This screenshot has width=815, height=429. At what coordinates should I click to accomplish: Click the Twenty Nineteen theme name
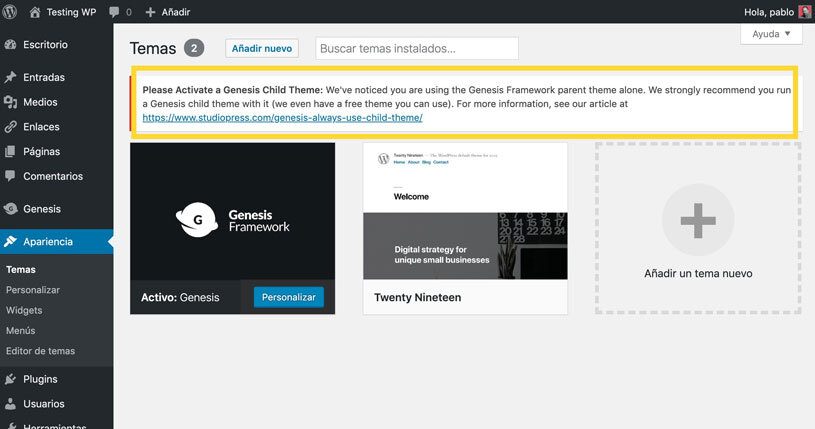pyautogui.click(x=417, y=297)
